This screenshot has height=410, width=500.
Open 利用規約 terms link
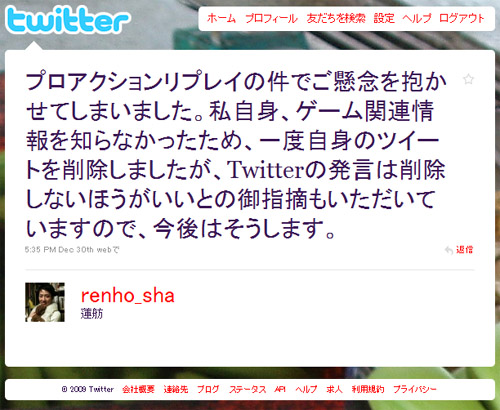(x=368, y=389)
